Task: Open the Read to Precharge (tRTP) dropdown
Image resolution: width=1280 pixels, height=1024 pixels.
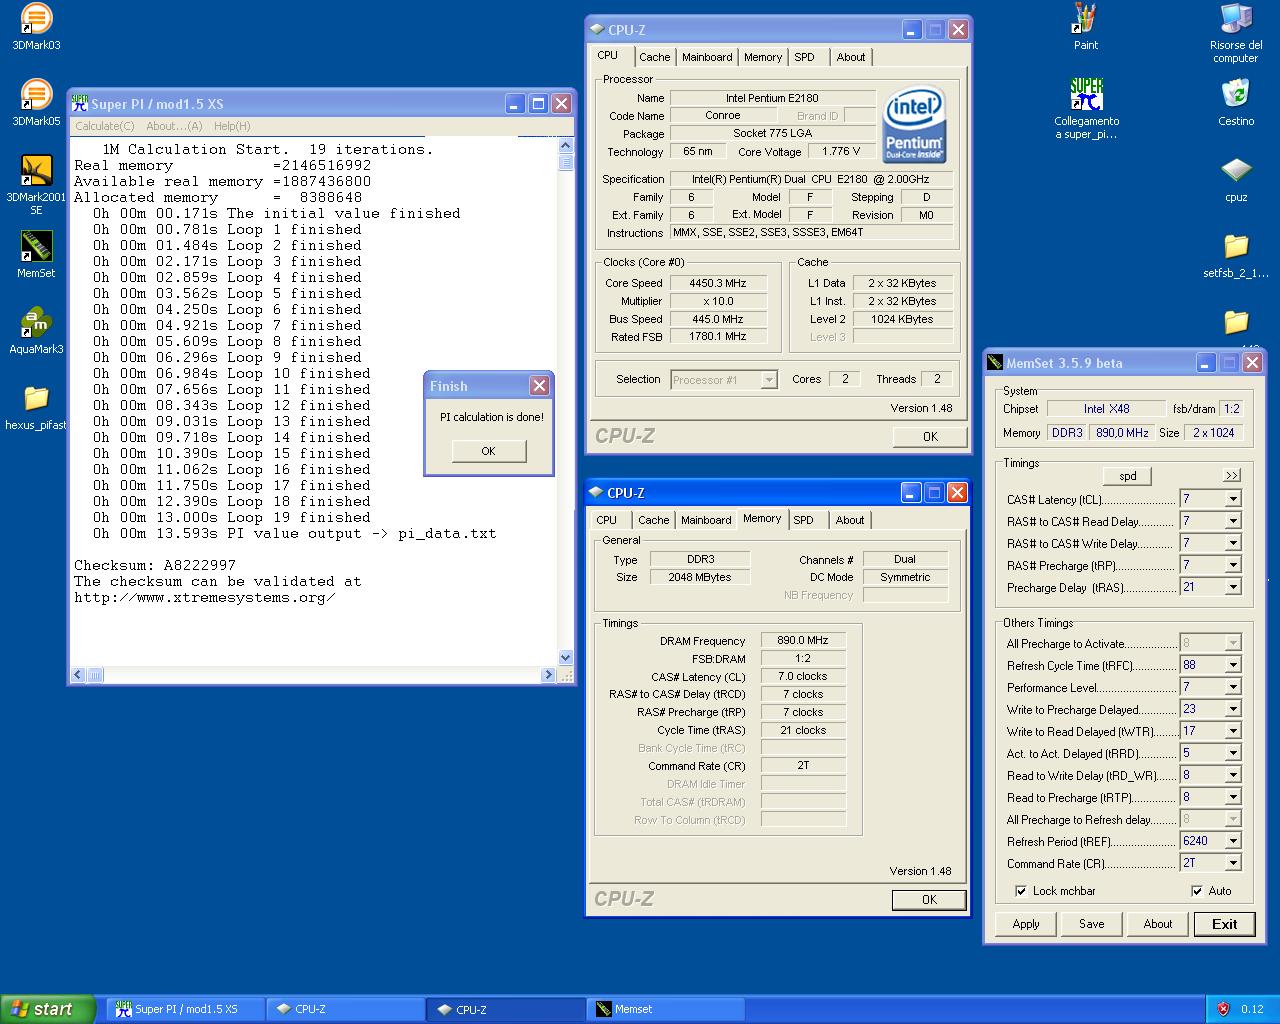Action: (1233, 797)
